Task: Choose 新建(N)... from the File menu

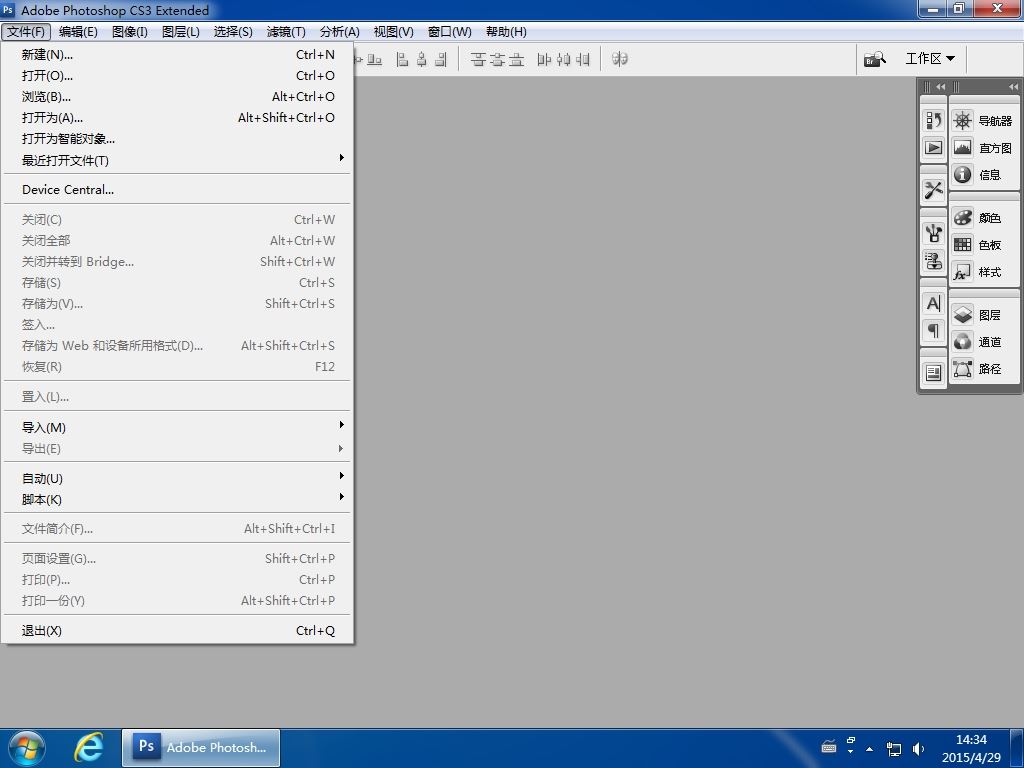Action: coord(177,54)
